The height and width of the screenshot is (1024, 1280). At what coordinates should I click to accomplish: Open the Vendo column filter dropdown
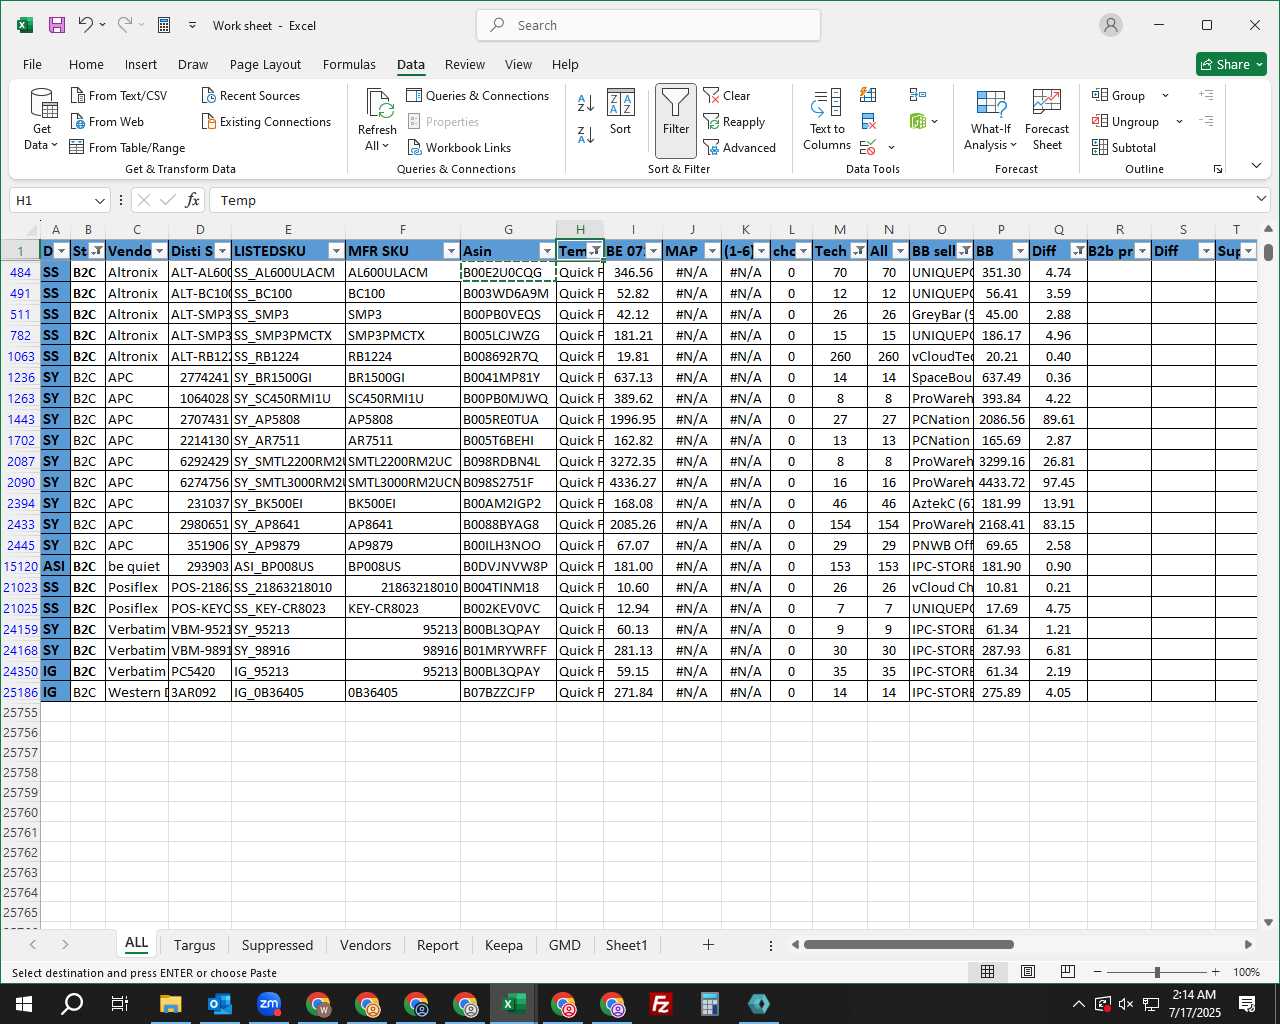pyautogui.click(x=160, y=251)
